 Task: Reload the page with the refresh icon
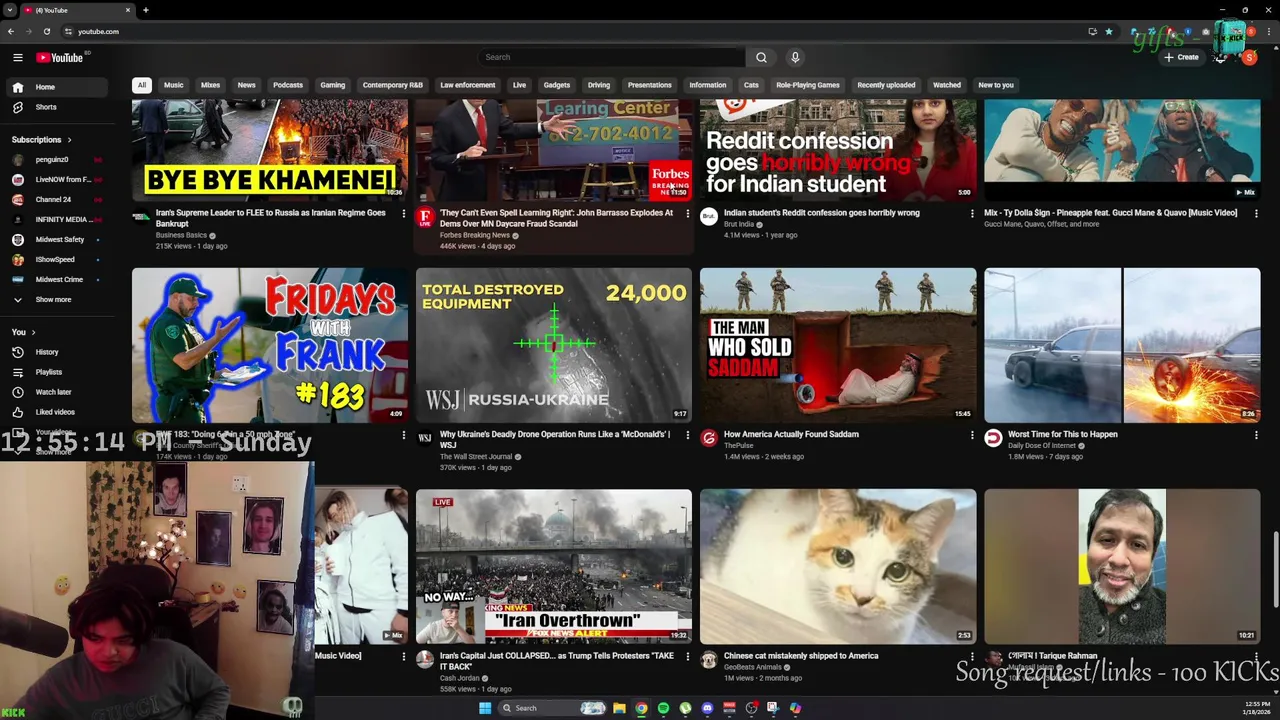(46, 31)
